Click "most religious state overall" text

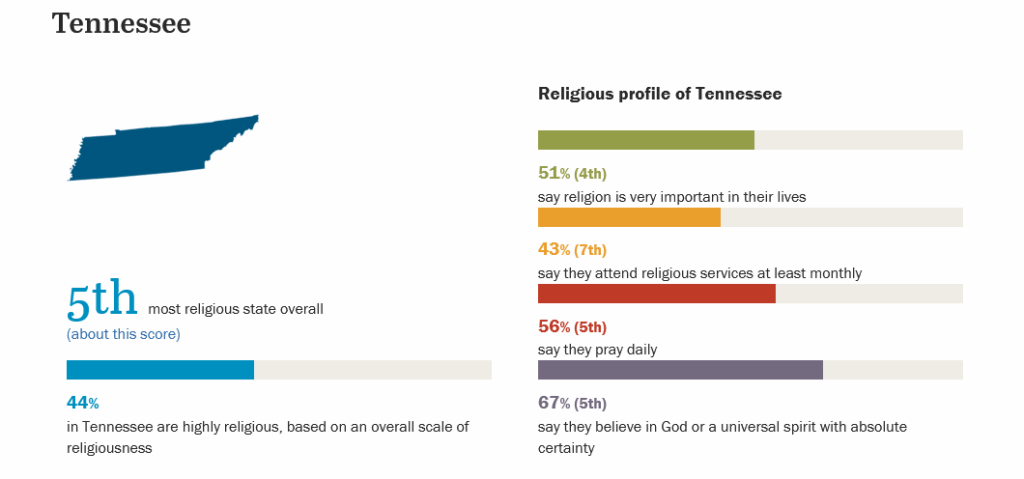pyautogui.click(x=236, y=309)
